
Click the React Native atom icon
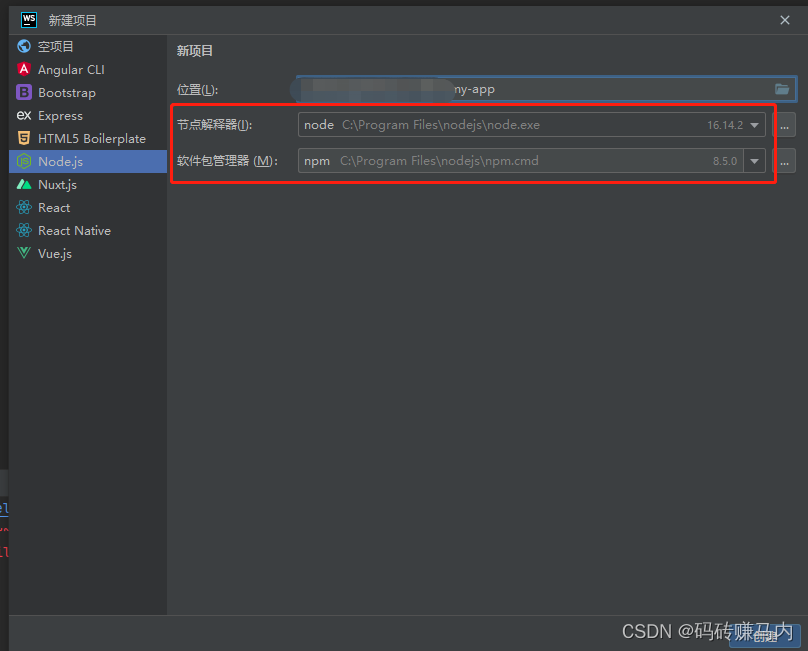click(24, 230)
